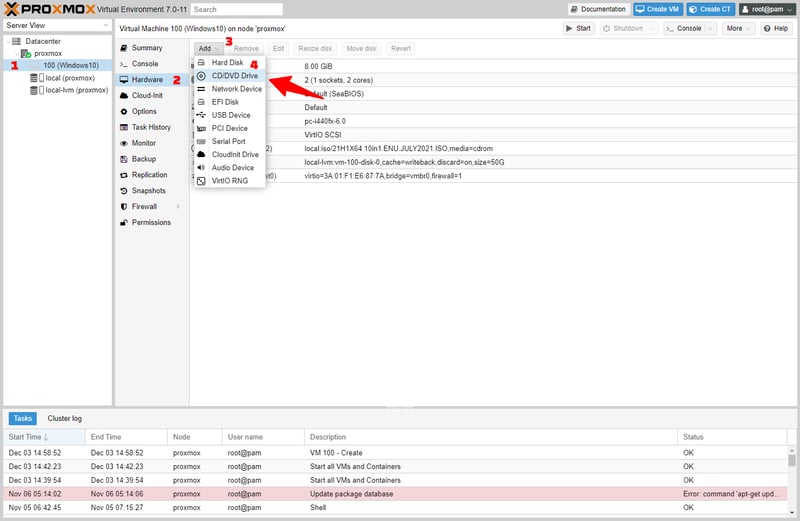This screenshot has height=521, width=800.
Task: Open the Add hardware dropdown
Action: [x=209, y=48]
